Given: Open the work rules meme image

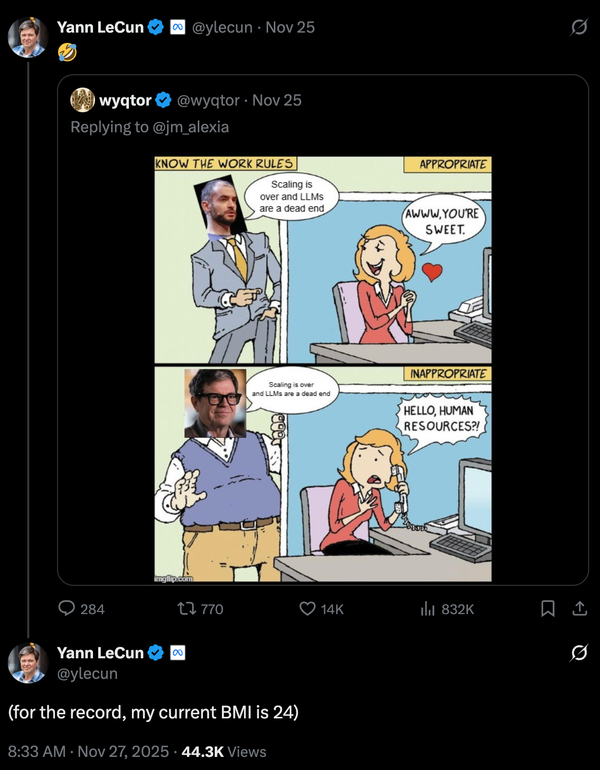Looking at the screenshot, I should [x=323, y=369].
